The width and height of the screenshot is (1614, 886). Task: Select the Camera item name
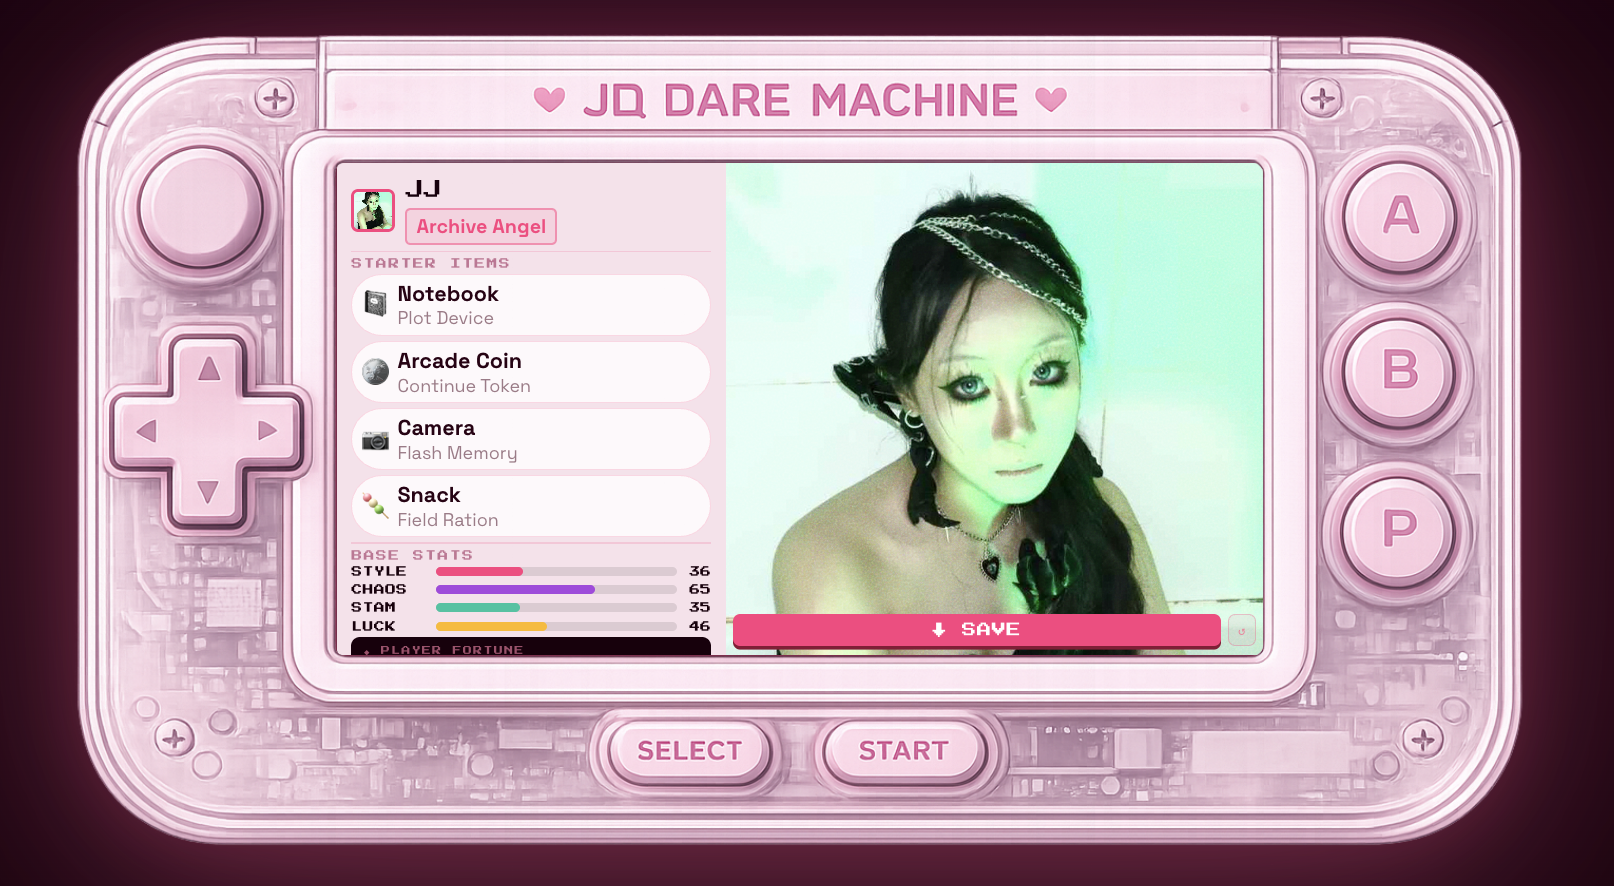(x=436, y=428)
